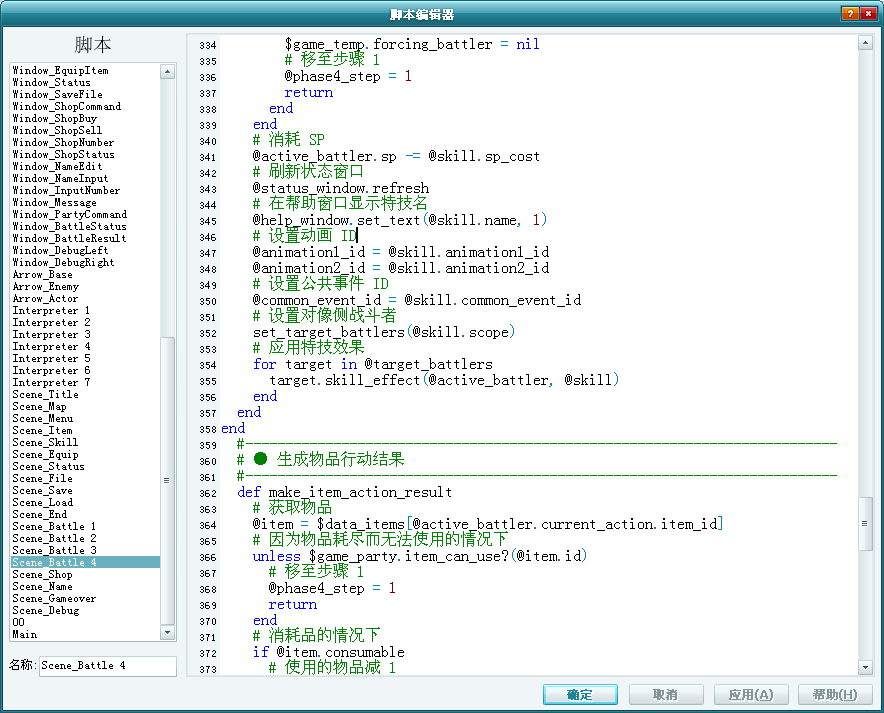884x713 pixels.
Task: Open Window_ShopCommand script
Action: point(67,107)
